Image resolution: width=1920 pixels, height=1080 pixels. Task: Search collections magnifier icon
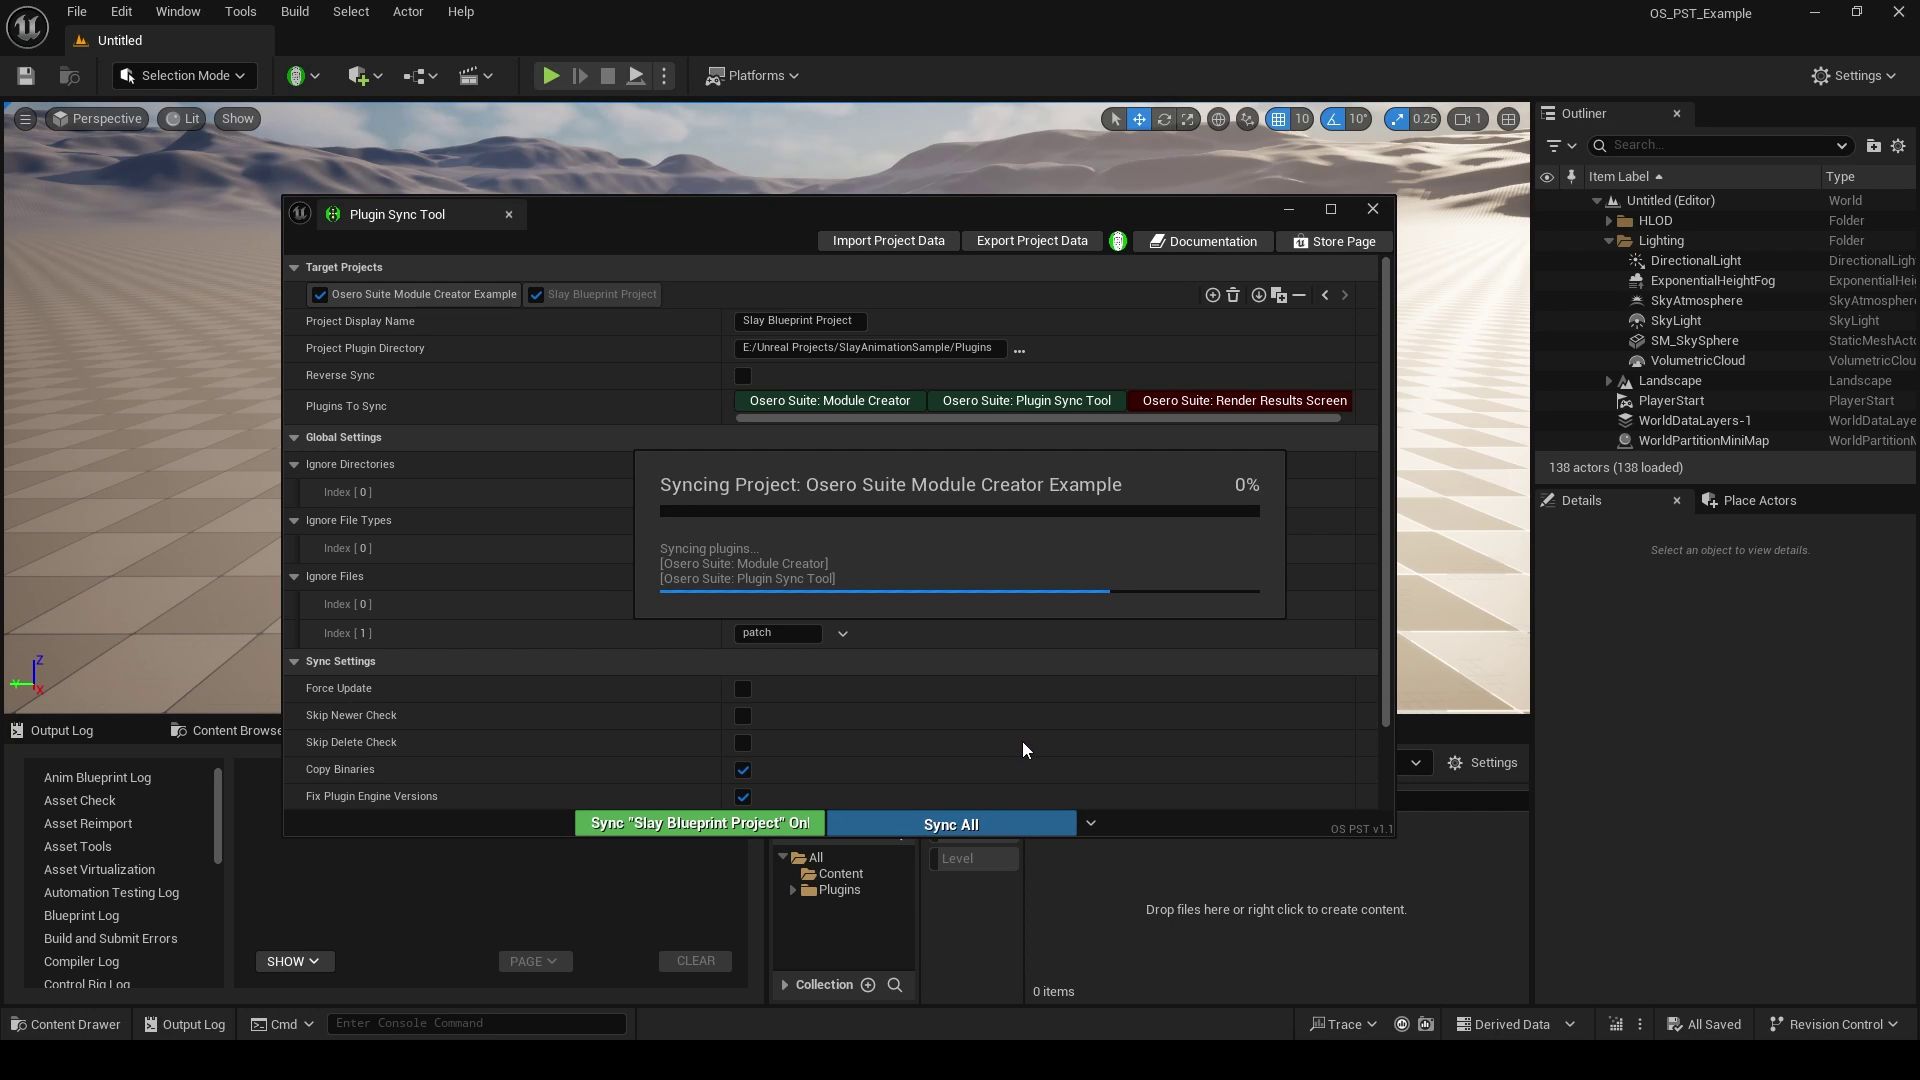(x=895, y=985)
